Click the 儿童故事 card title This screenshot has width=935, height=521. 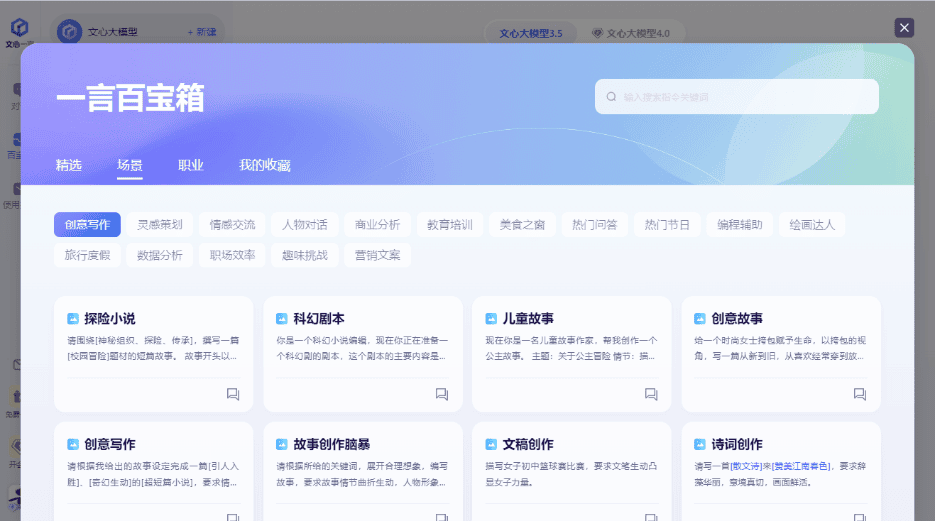point(528,318)
